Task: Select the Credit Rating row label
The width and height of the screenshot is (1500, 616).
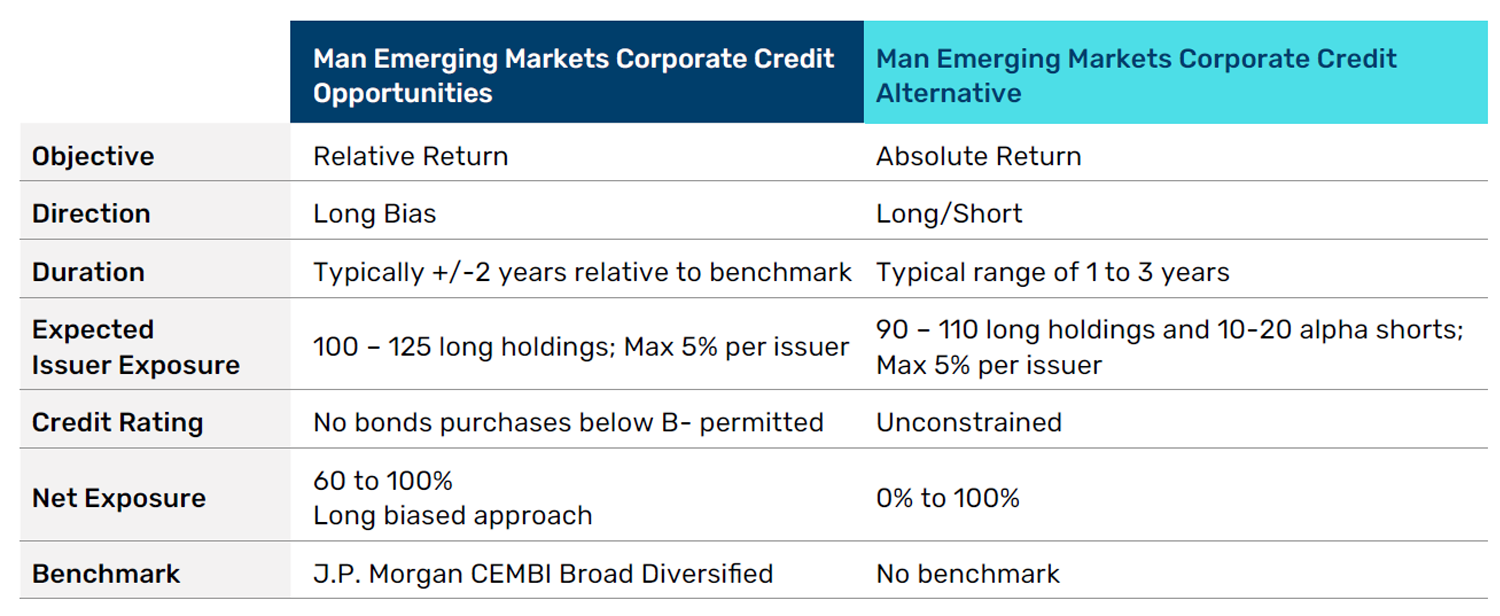Action: point(117,423)
